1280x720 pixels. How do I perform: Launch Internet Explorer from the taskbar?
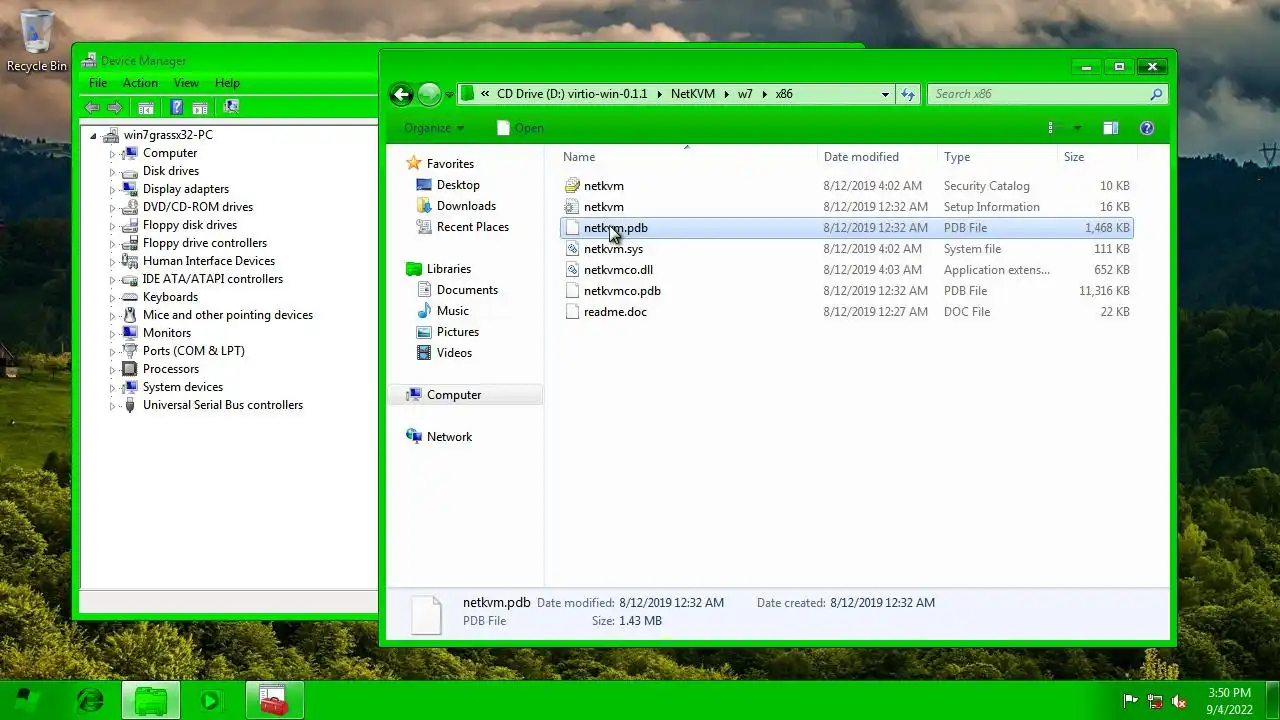[90, 700]
